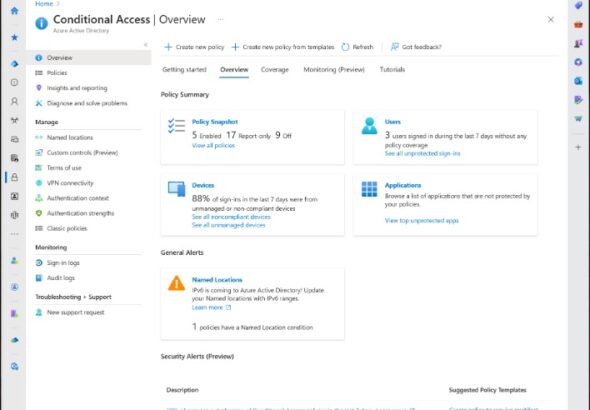Switch to Tutorials tab

click(392, 70)
